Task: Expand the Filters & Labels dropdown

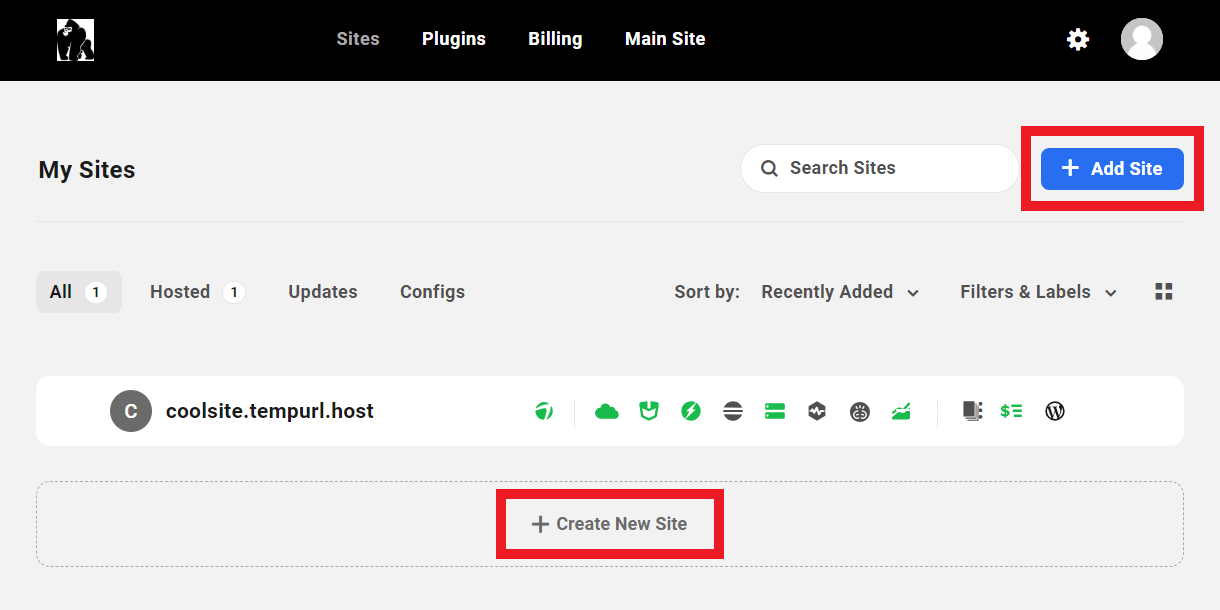Action: [x=1039, y=292]
